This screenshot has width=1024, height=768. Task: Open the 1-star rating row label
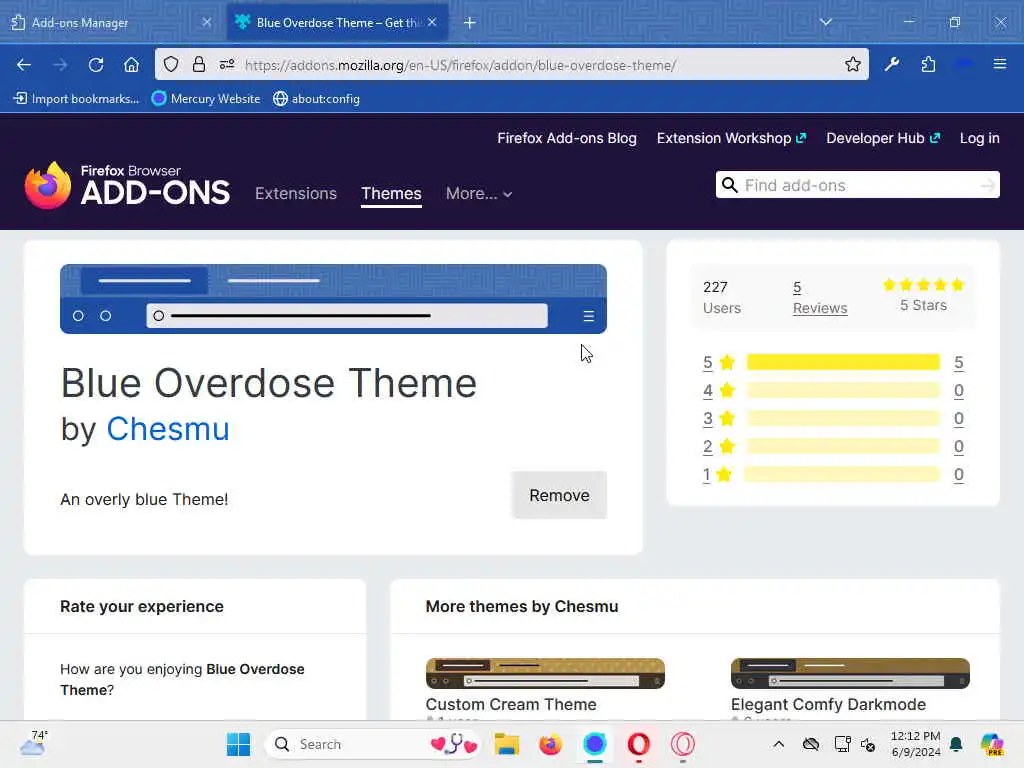718,474
